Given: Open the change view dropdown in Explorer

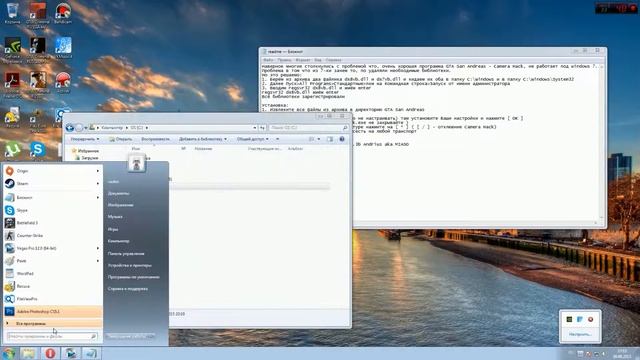Looking at the screenshot, I should pos(319,139).
